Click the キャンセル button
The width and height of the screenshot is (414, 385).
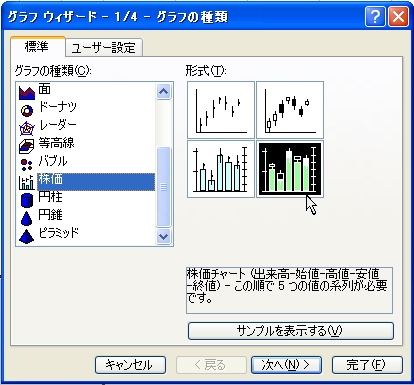click(130, 365)
